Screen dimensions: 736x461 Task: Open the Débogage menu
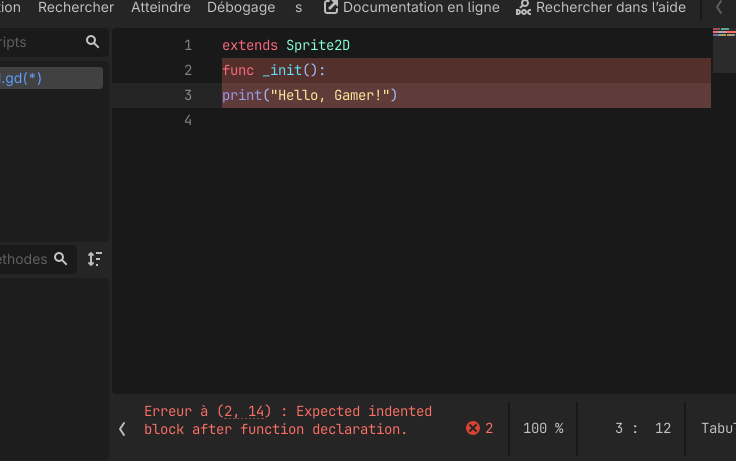(x=241, y=7)
